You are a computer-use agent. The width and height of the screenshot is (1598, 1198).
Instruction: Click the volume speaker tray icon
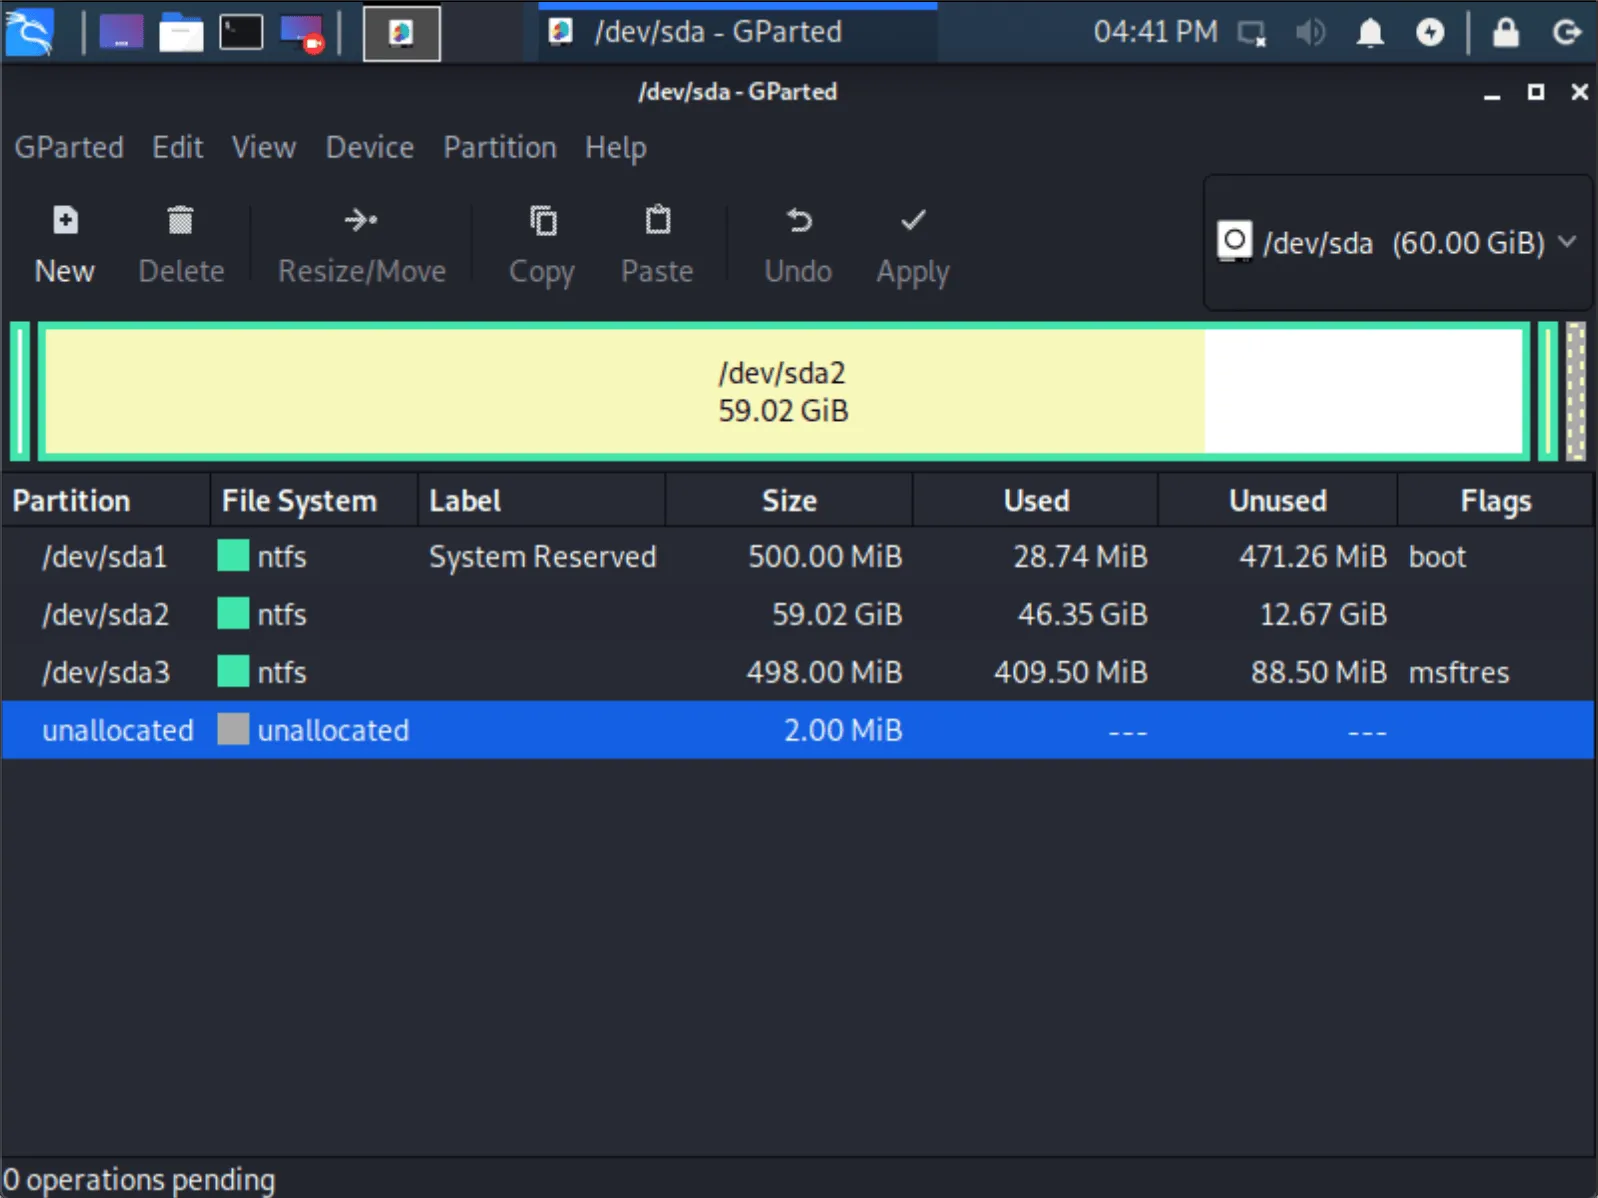pyautogui.click(x=1309, y=33)
